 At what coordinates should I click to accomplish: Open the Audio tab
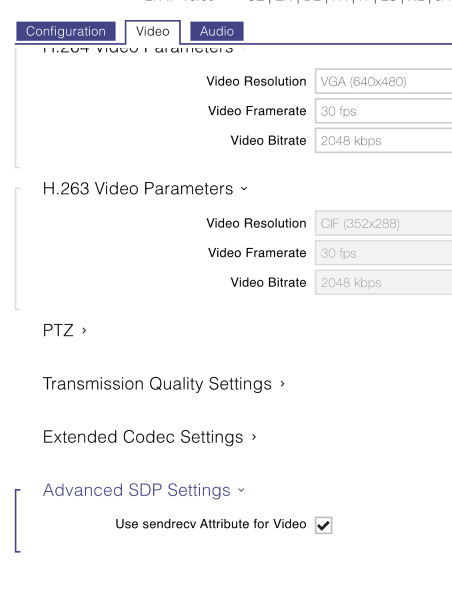[217, 31]
